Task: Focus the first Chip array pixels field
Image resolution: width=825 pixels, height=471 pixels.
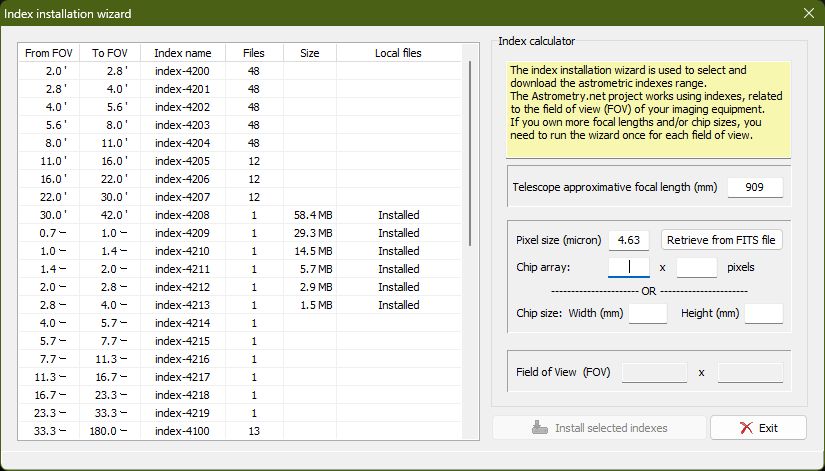Action: click(x=628, y=267)
